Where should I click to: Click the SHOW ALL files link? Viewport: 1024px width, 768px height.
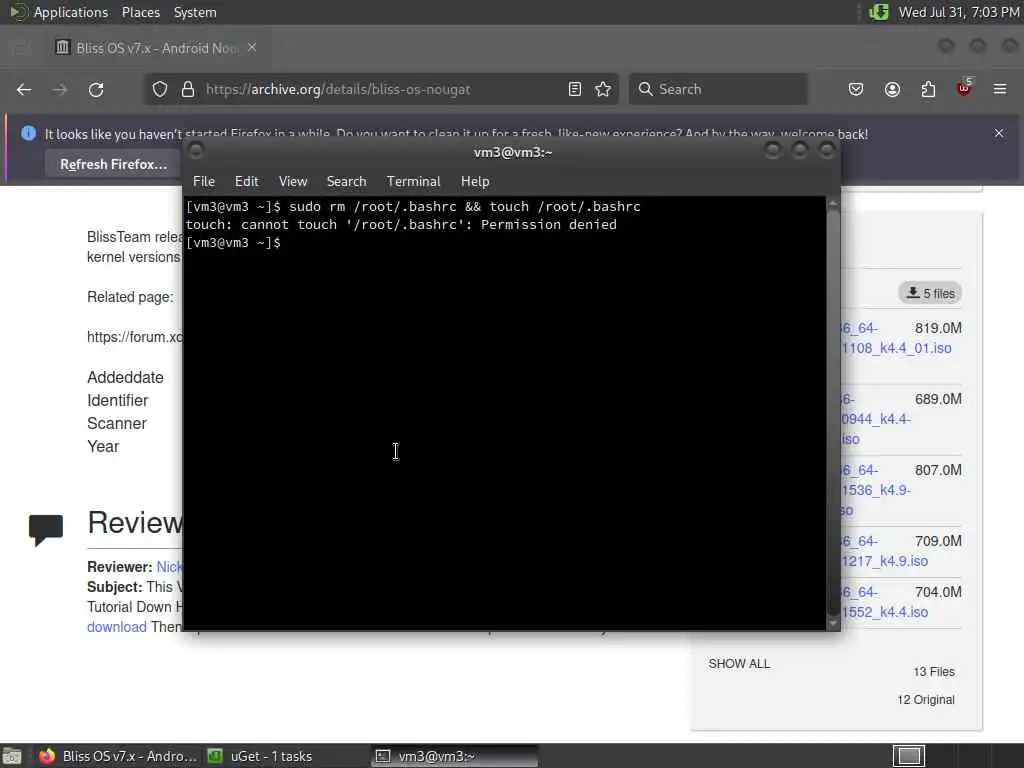coord(739,664)
